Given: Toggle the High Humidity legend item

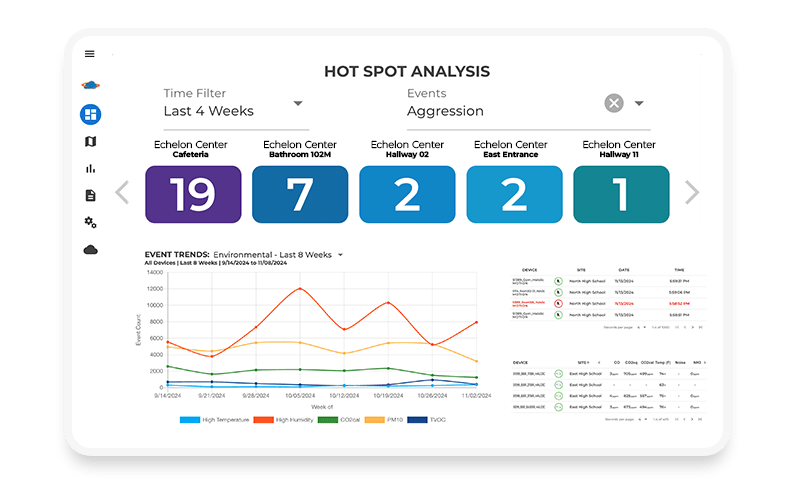Looking at the screenshot, I should point(284,420).
